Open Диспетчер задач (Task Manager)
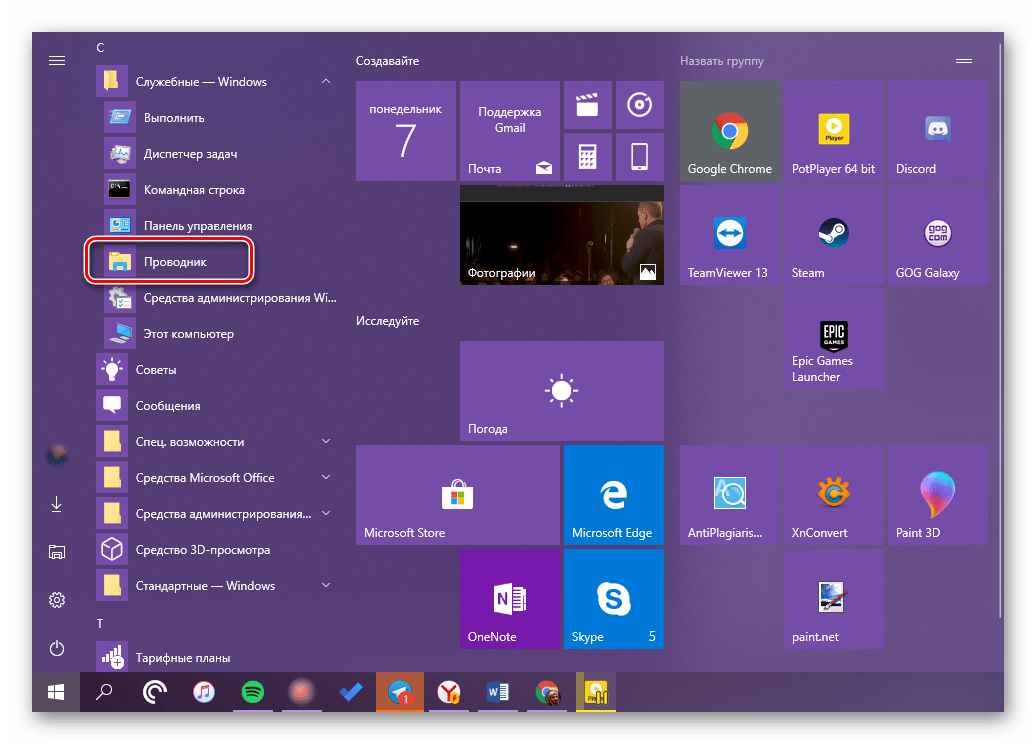This screenshot has width=1036, height=744. pos(222,154)
